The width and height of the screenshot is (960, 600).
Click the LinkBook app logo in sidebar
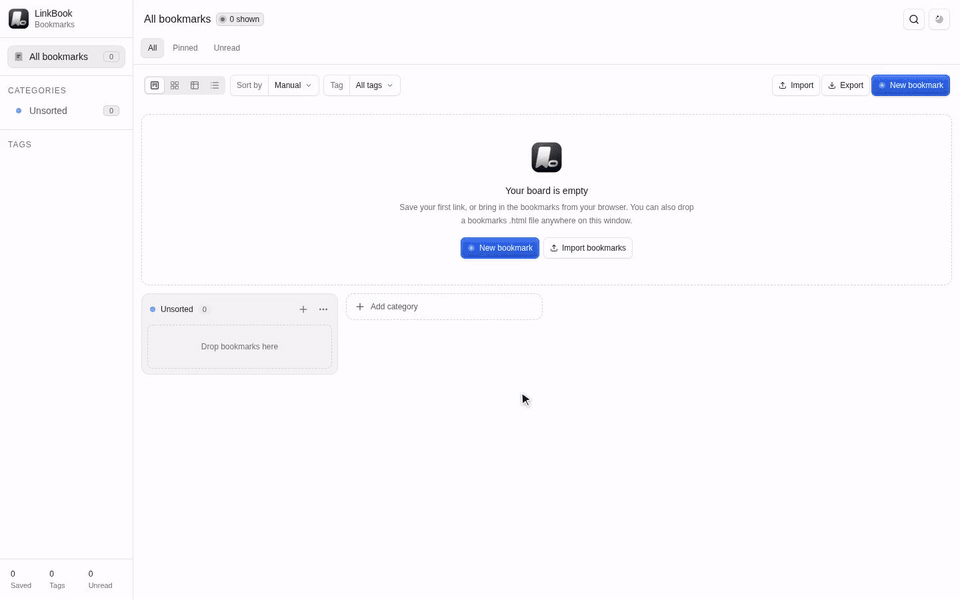click(18, 18)
